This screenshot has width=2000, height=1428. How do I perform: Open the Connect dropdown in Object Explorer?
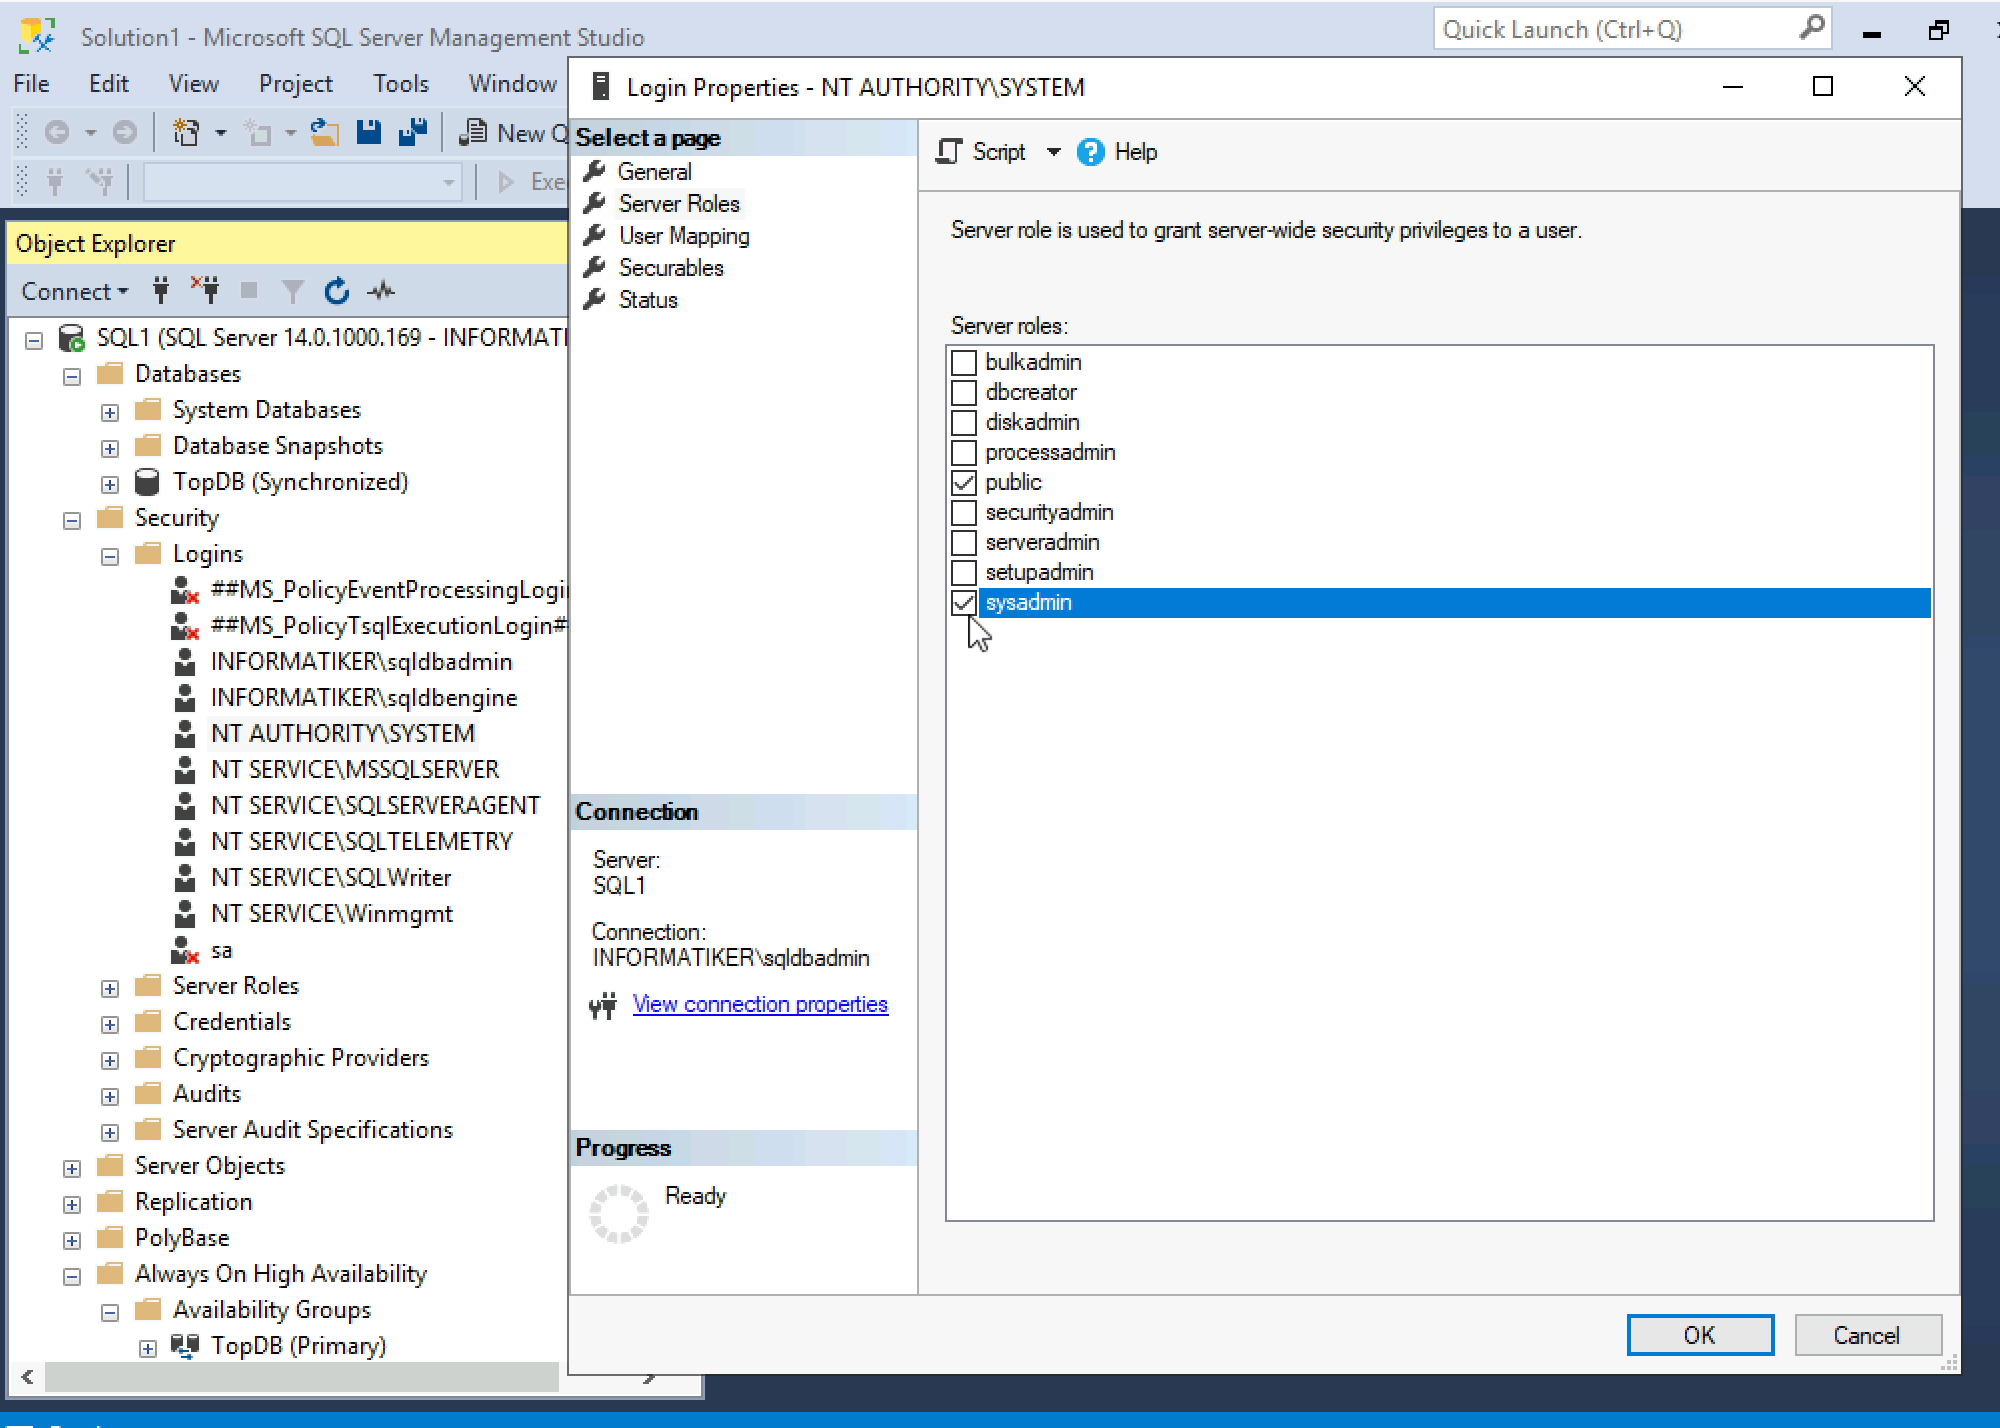pyautogui.click(x=75, y=291)
